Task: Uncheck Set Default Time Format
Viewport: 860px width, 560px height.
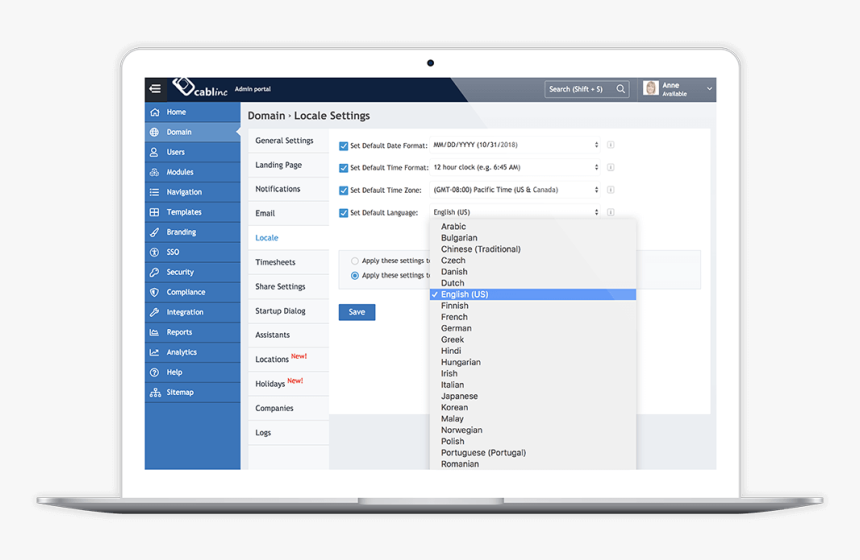Action: 343,168
